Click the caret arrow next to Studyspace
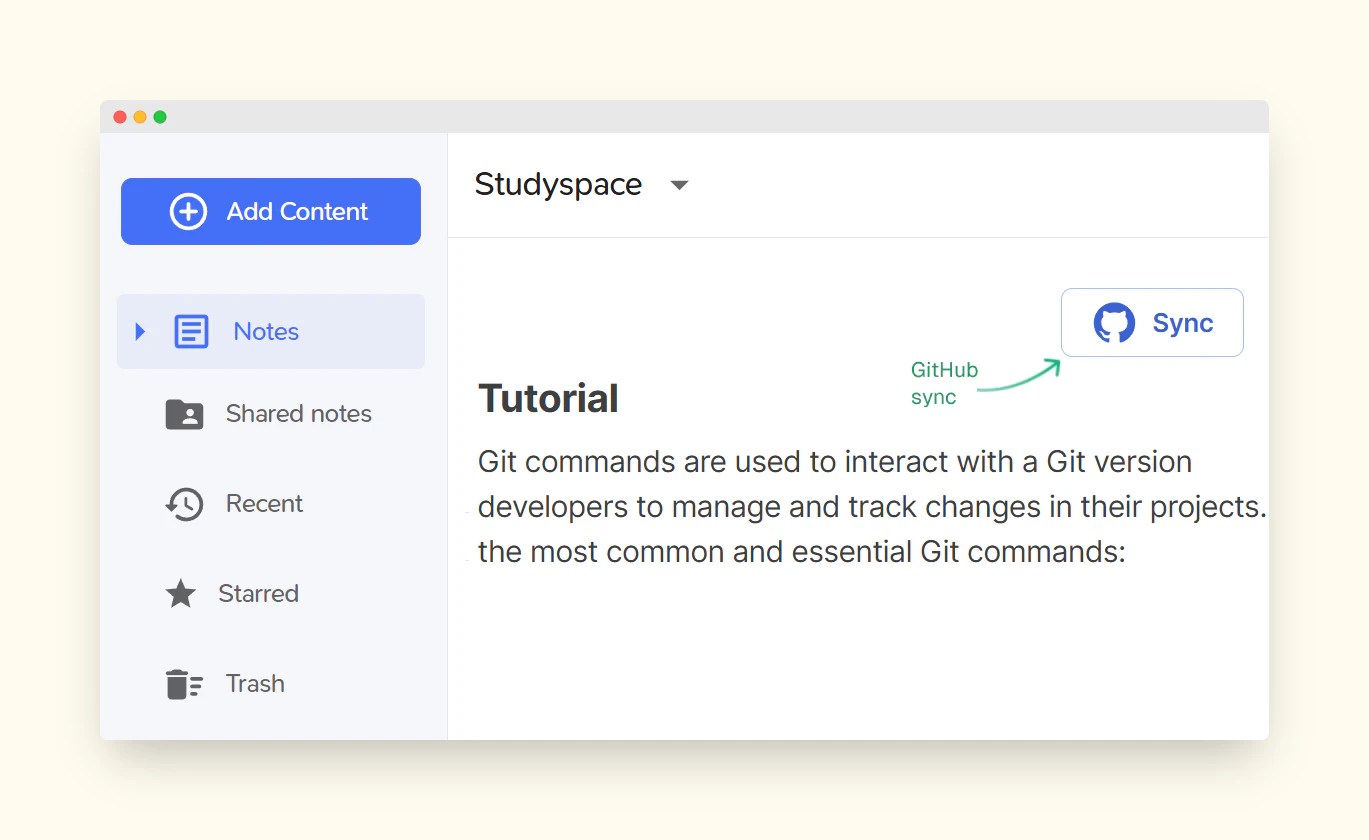 [x=679, y=185]
